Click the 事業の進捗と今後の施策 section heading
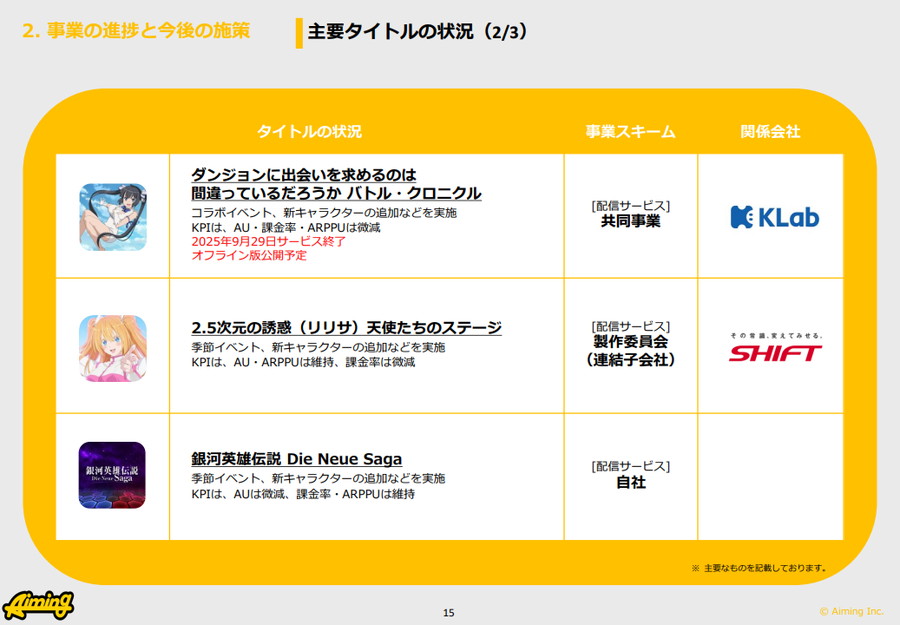Image resolution: width=900 pixels, height=625 pixels. 136,31
